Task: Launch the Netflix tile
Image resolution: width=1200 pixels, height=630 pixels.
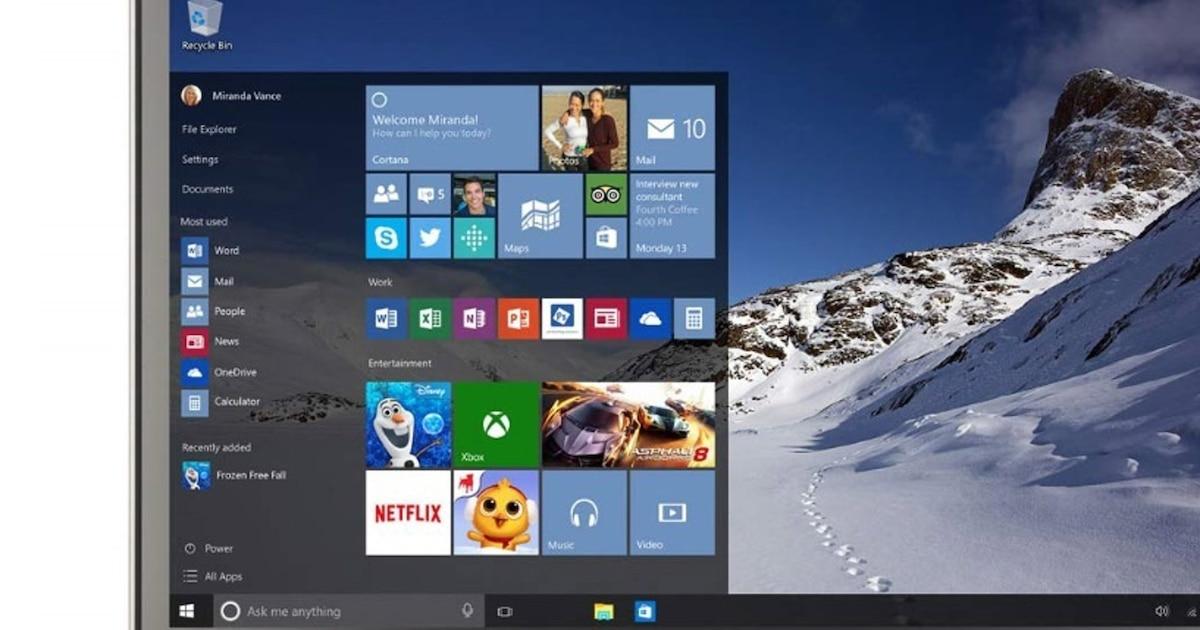Action: pyautogui.click(x=408, y=513)
